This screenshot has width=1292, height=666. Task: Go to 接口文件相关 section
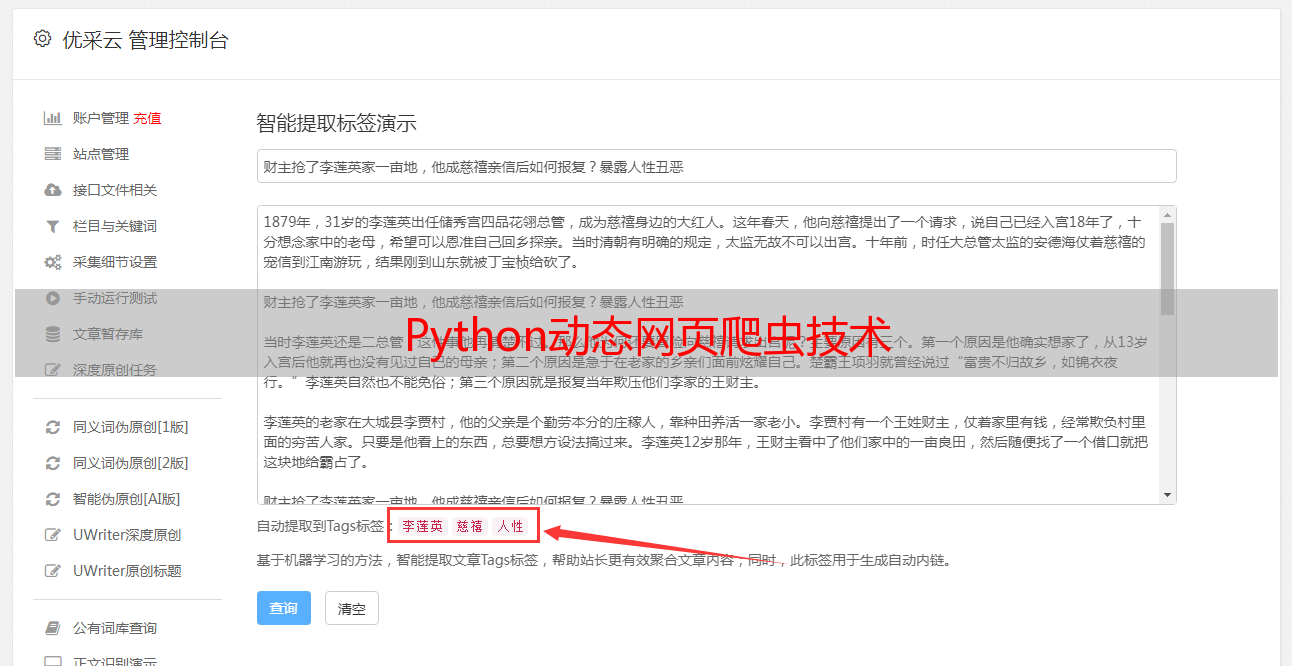(x=115, y=190)
